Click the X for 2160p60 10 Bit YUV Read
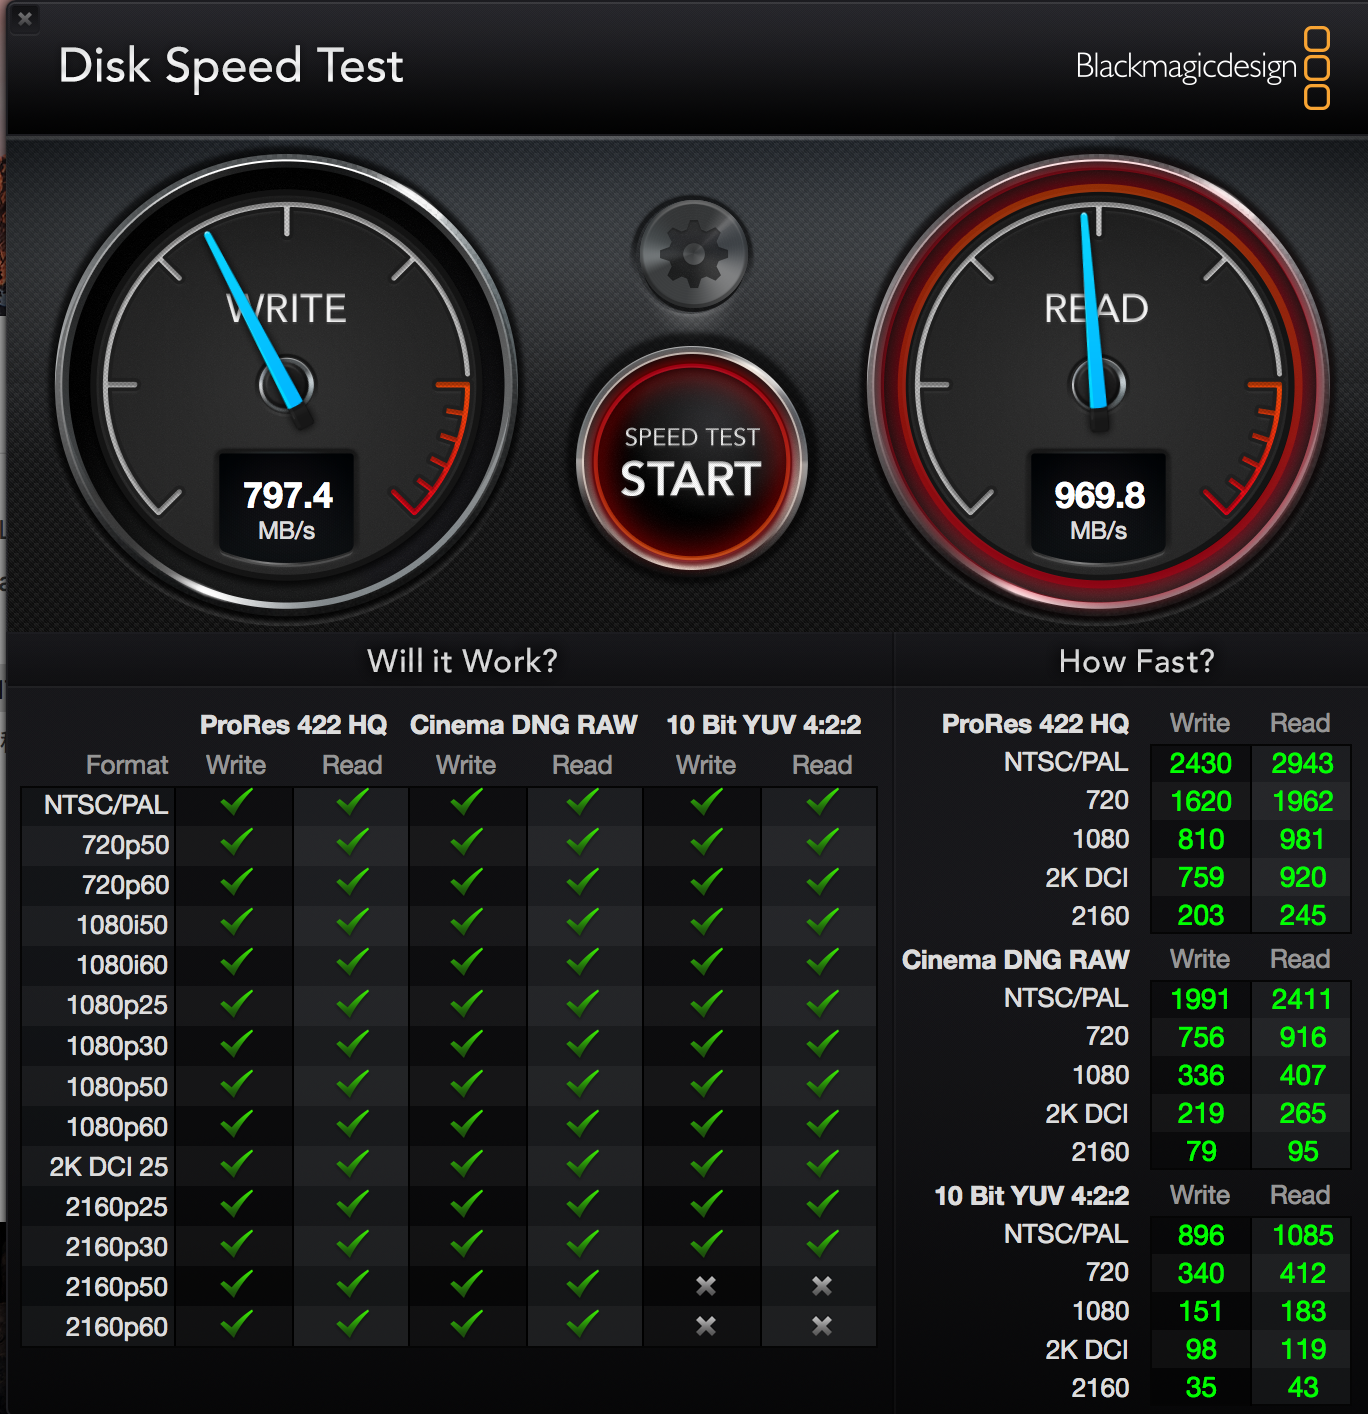 [x=822, y=1326]
